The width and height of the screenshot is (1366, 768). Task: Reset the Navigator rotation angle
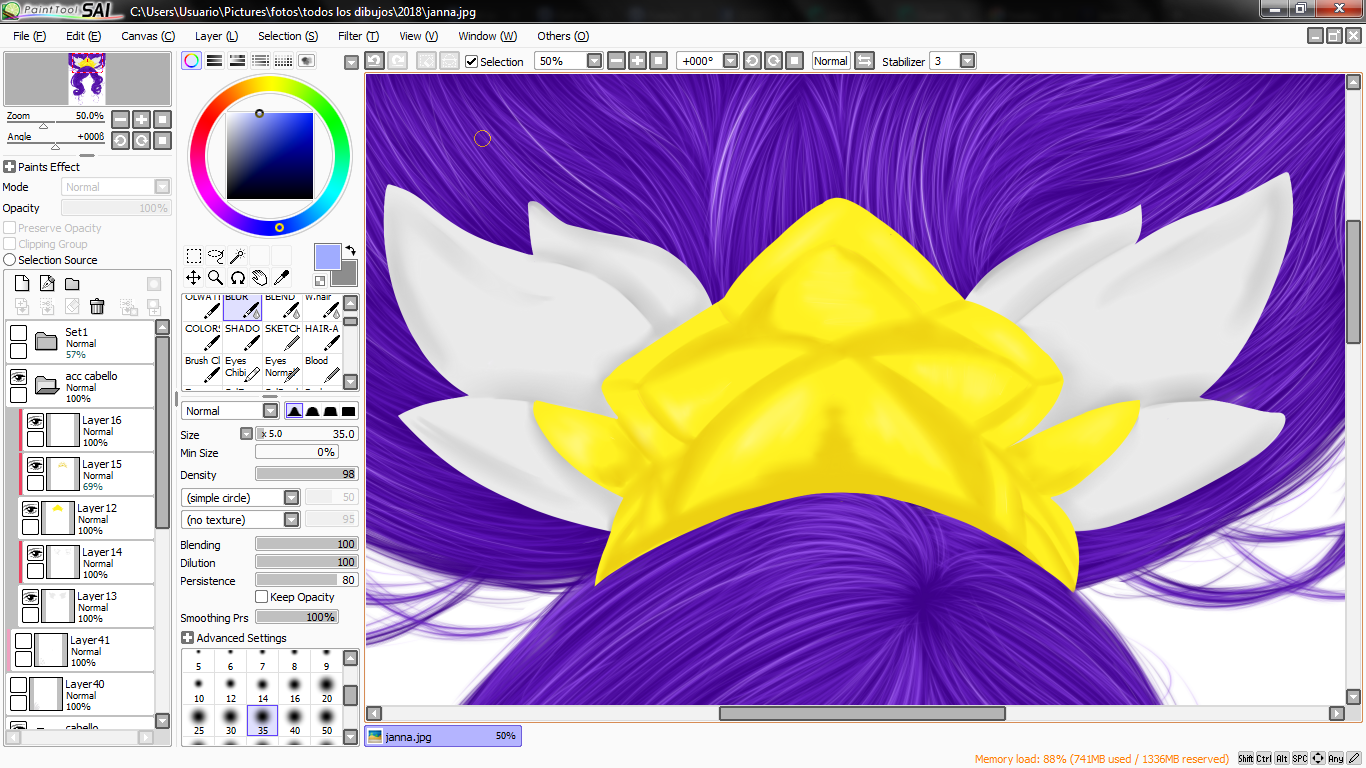[163, 140]
